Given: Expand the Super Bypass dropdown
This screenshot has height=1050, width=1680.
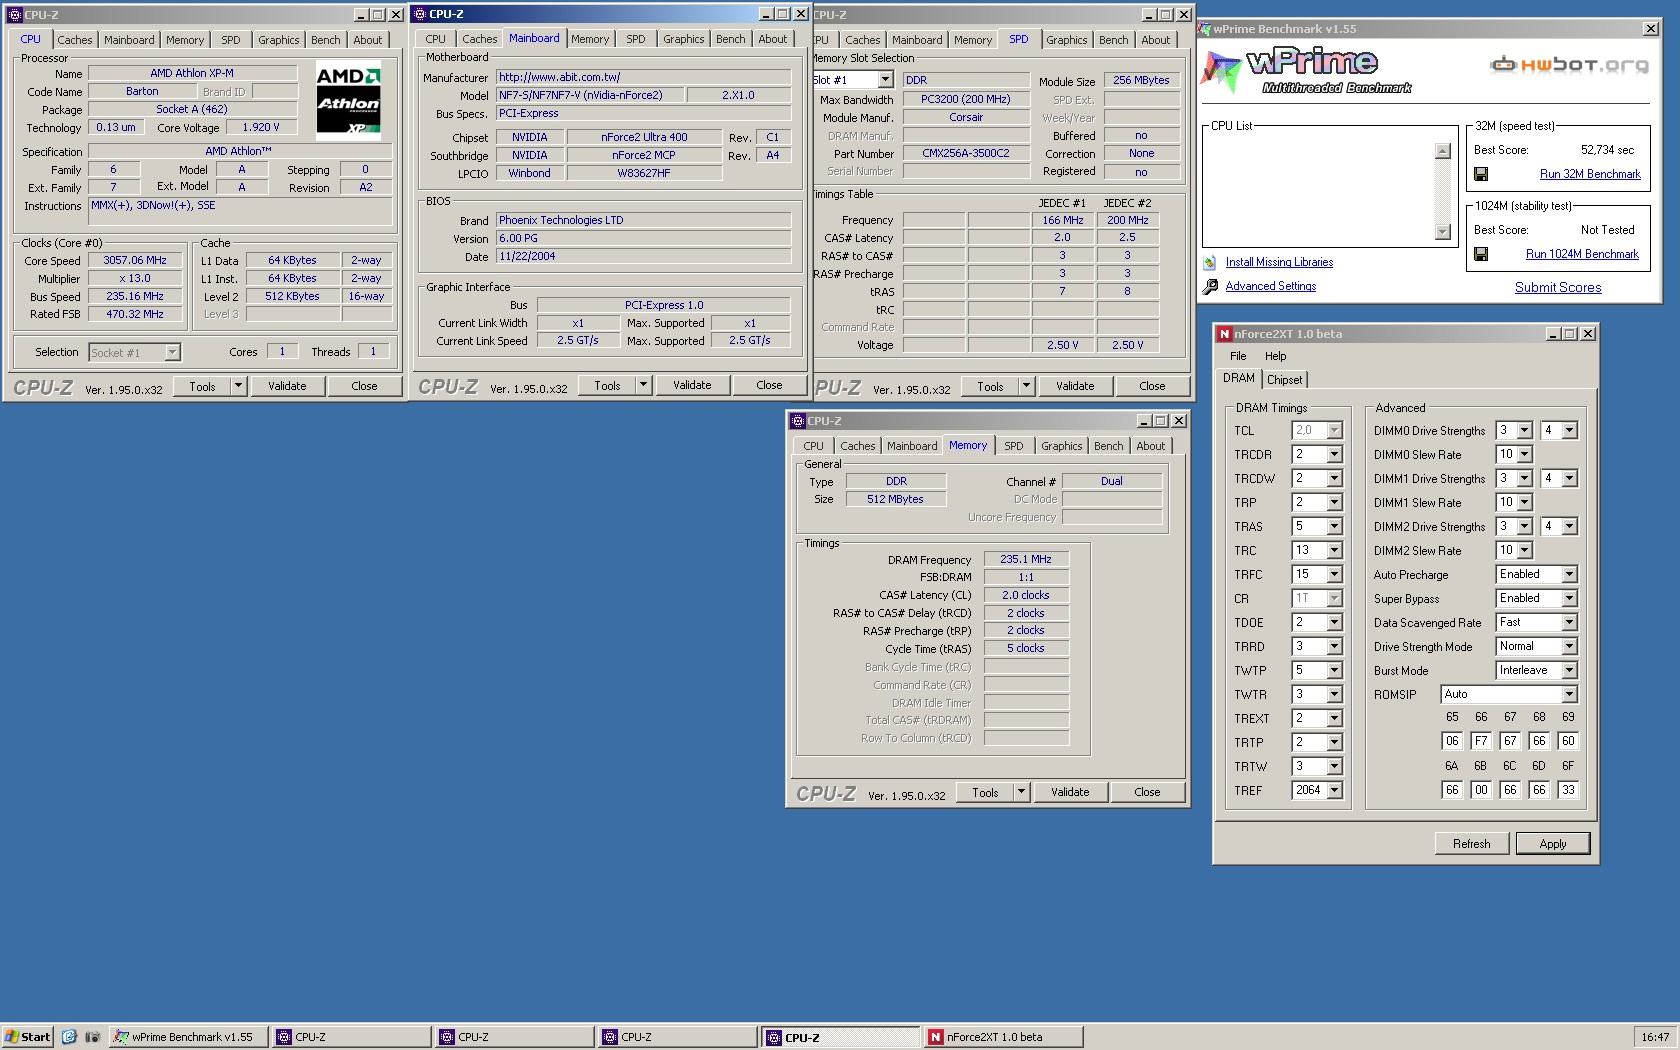Looking at the screenshot, I should tap(1569, 599).
